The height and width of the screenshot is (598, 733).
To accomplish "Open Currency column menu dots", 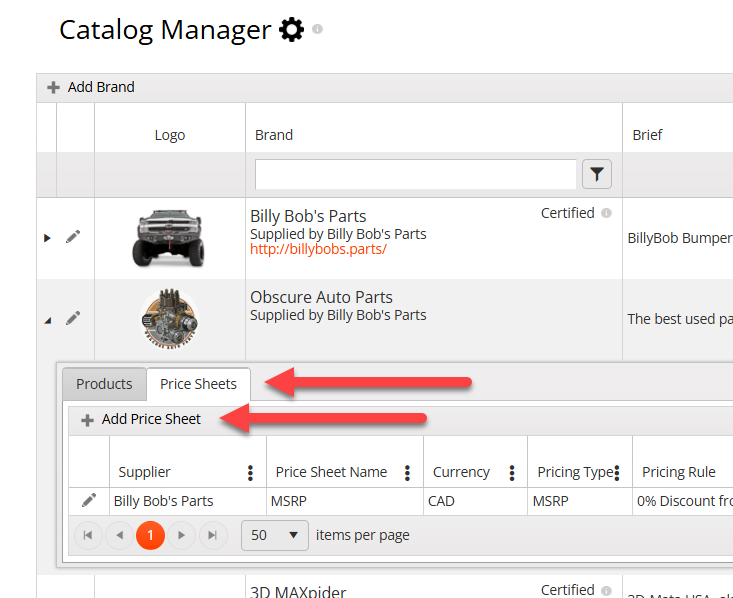I will click(x=512, y=473).
